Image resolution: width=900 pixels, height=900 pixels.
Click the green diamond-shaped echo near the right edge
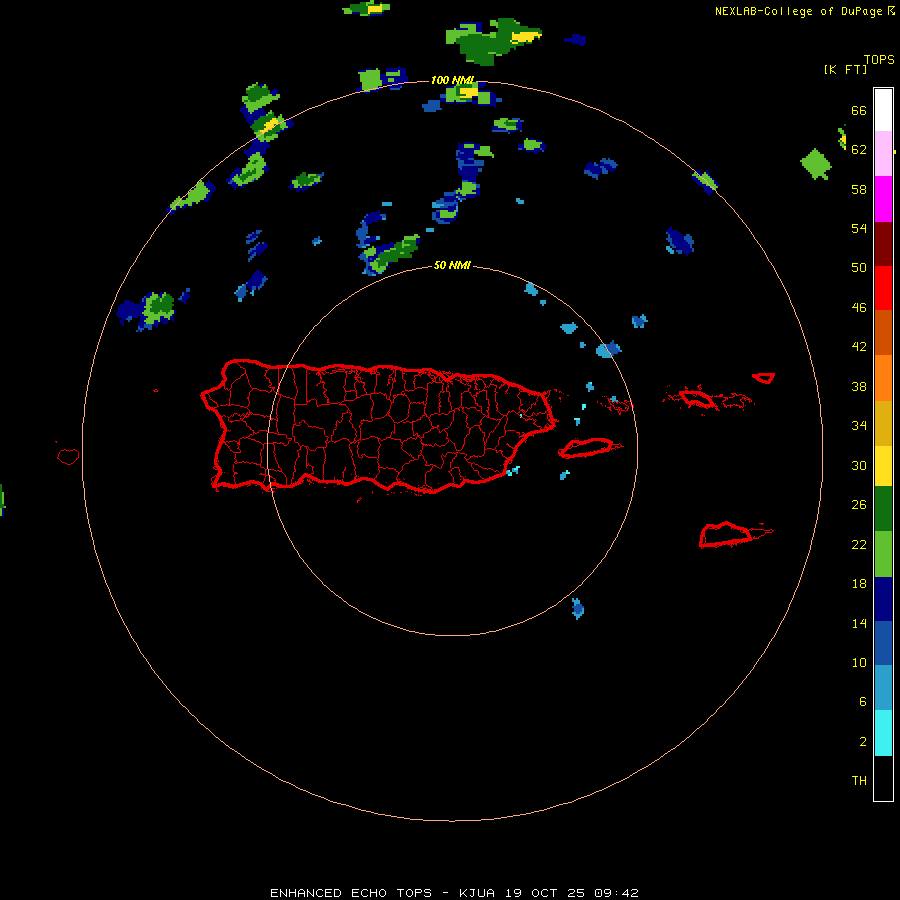pos(816,164)
